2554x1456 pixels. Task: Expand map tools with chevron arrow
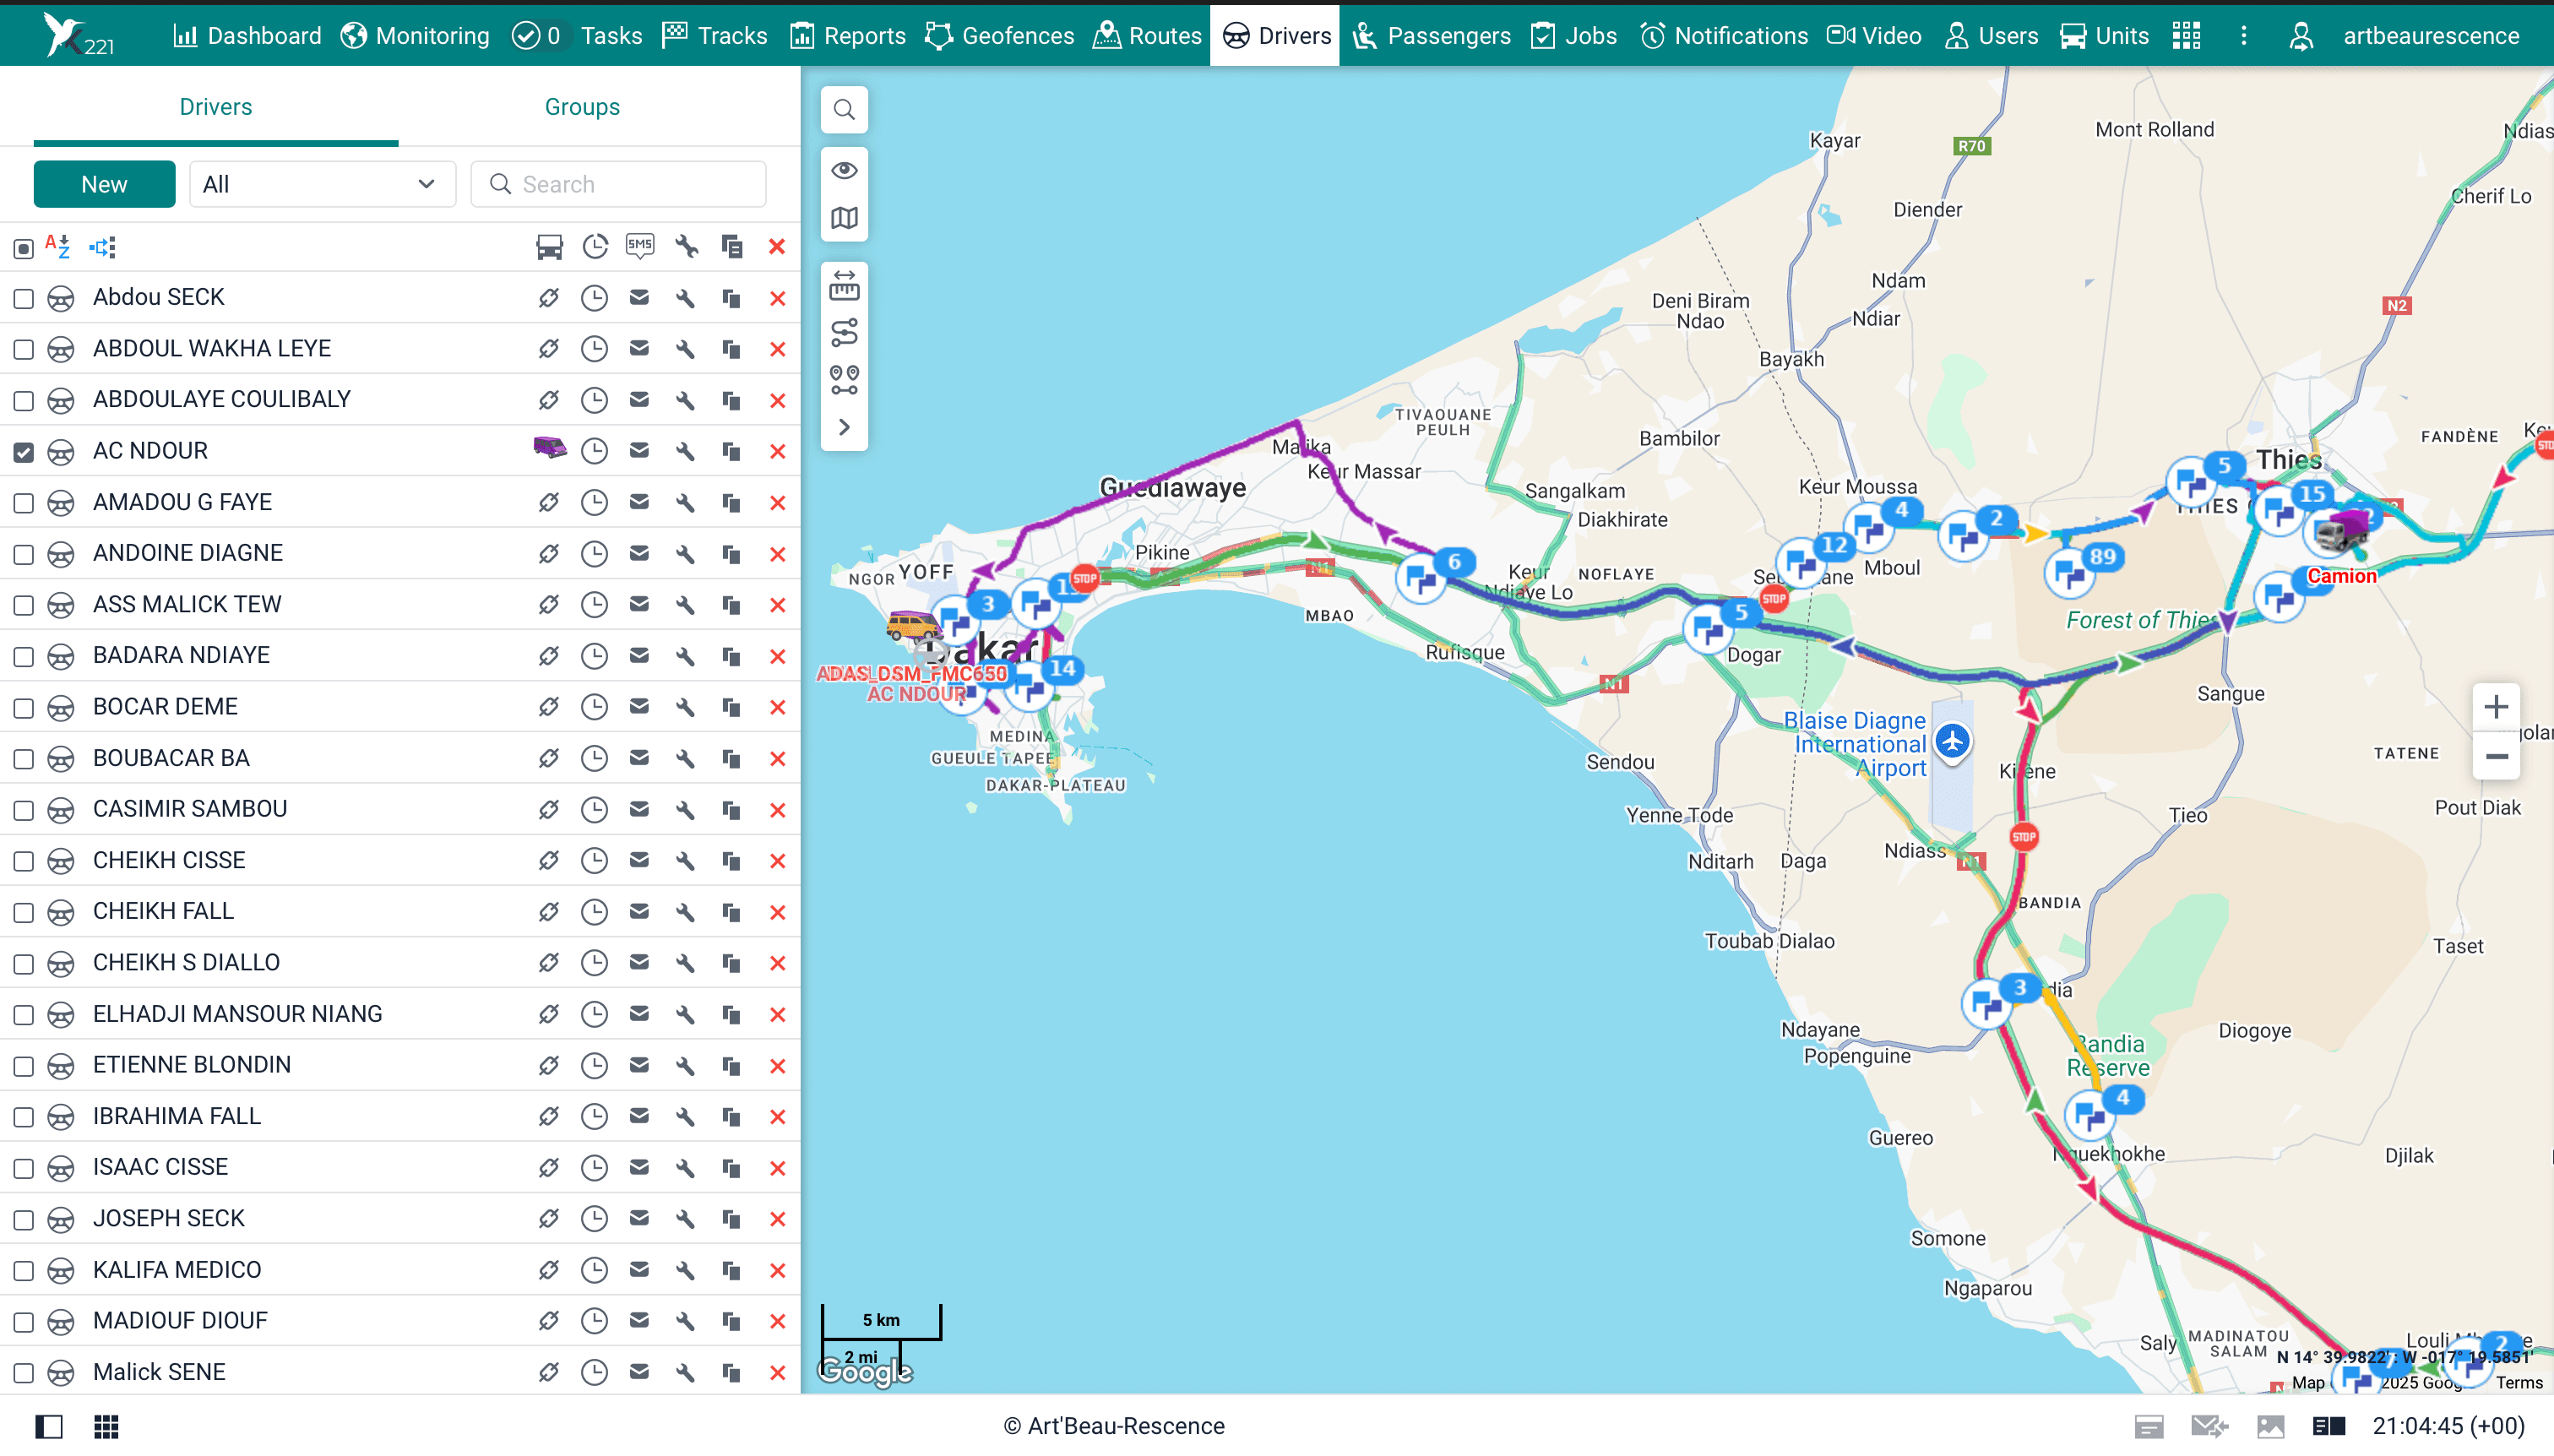(844, 427)
